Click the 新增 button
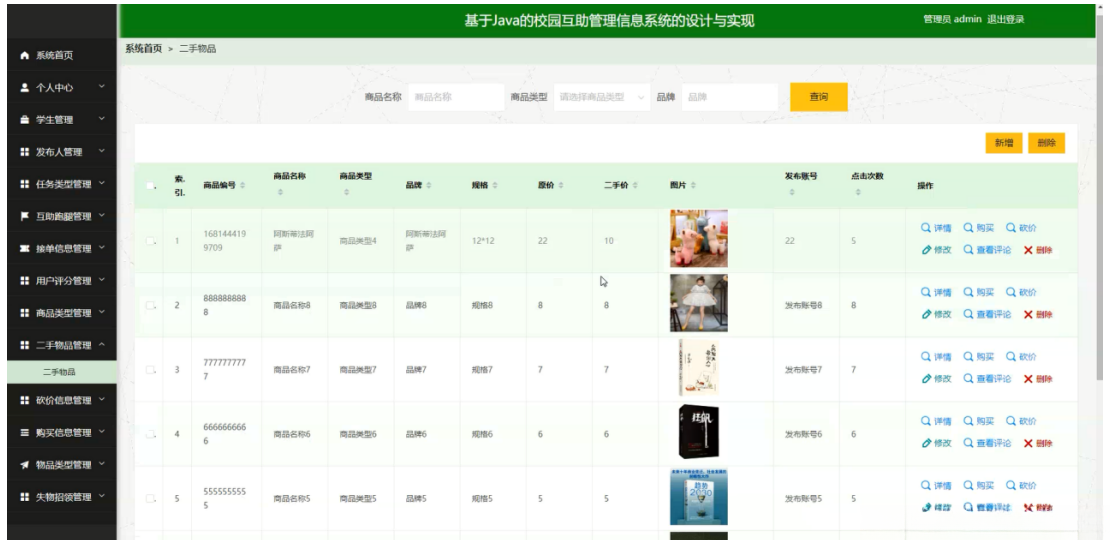1110x540 pixels. click(x=1003, y=143)
